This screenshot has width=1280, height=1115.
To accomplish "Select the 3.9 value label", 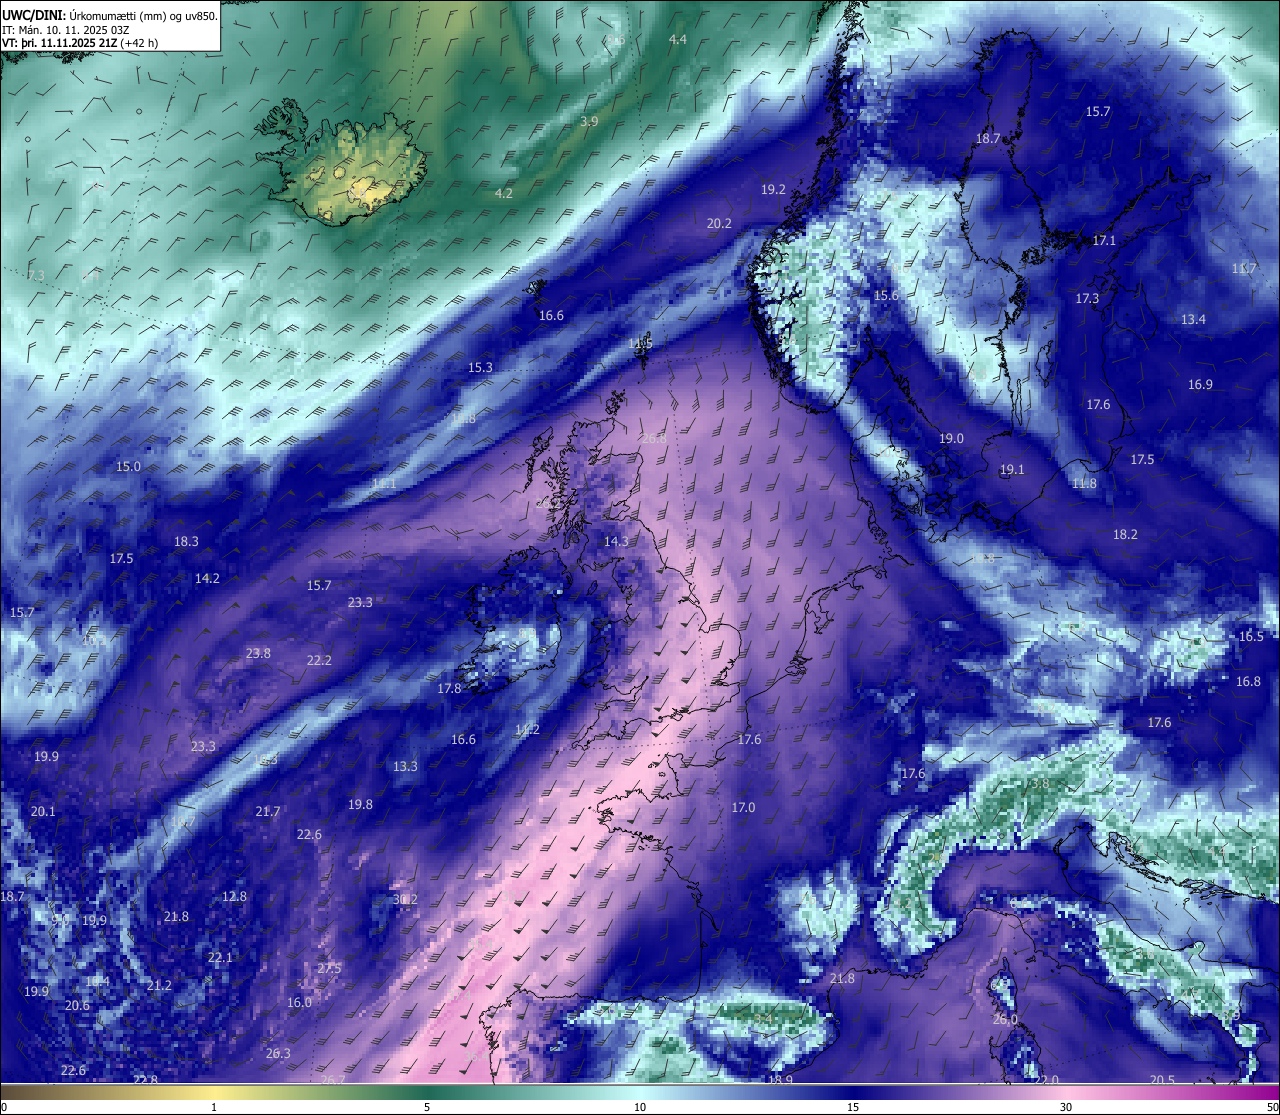I will tap(589, 121).
